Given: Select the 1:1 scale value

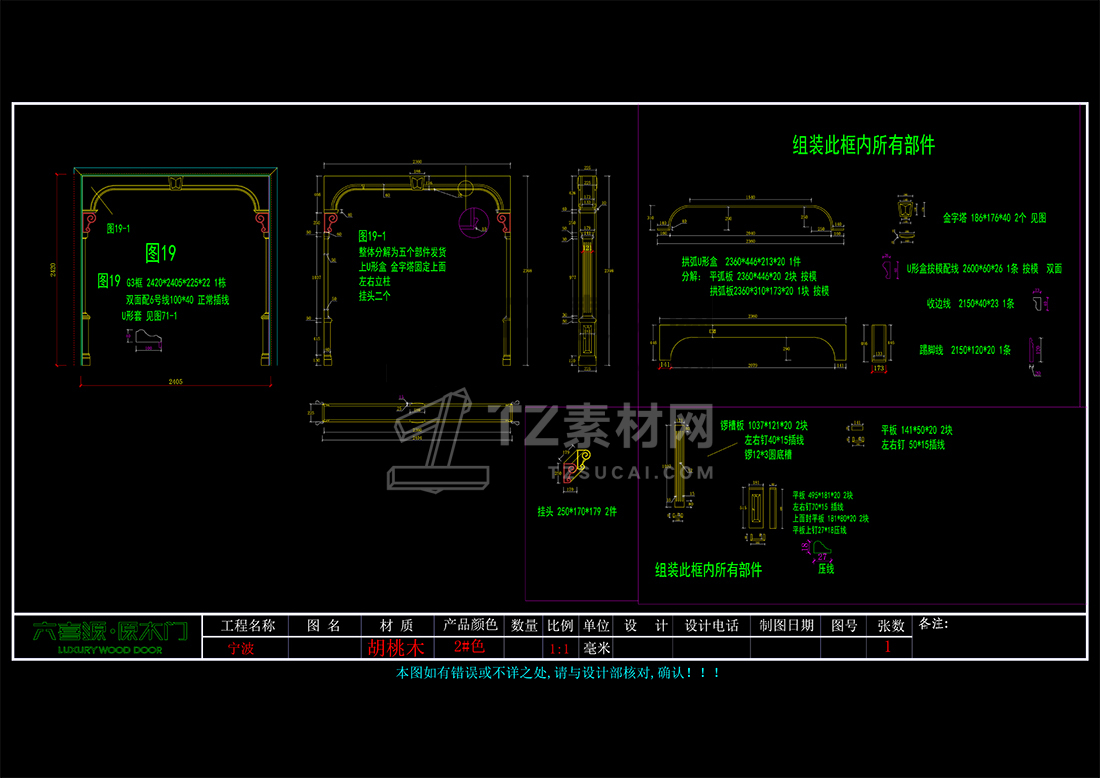Looking at the screenshot, I should pyautogui.click(x=560, y=649).
